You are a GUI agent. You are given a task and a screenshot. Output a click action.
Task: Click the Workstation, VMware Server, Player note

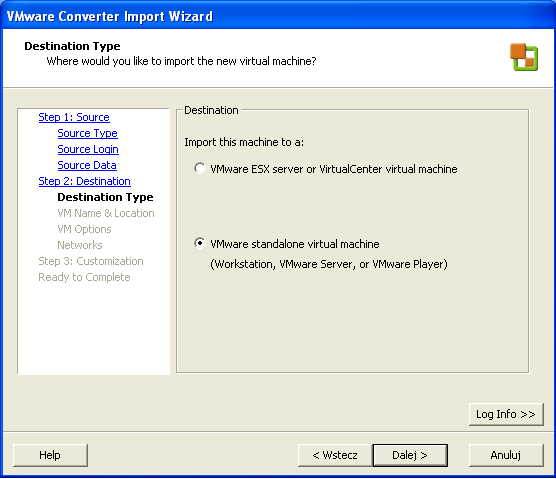(x=329, y=264)
